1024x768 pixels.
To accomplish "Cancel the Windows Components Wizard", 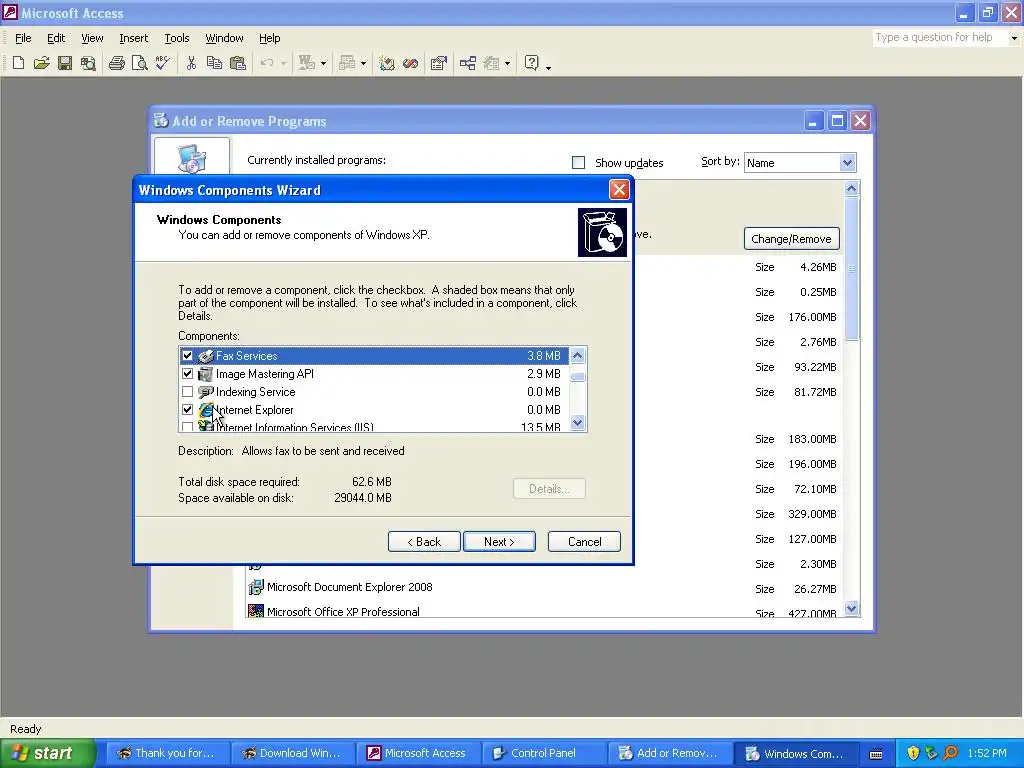I will pos(584,541).
